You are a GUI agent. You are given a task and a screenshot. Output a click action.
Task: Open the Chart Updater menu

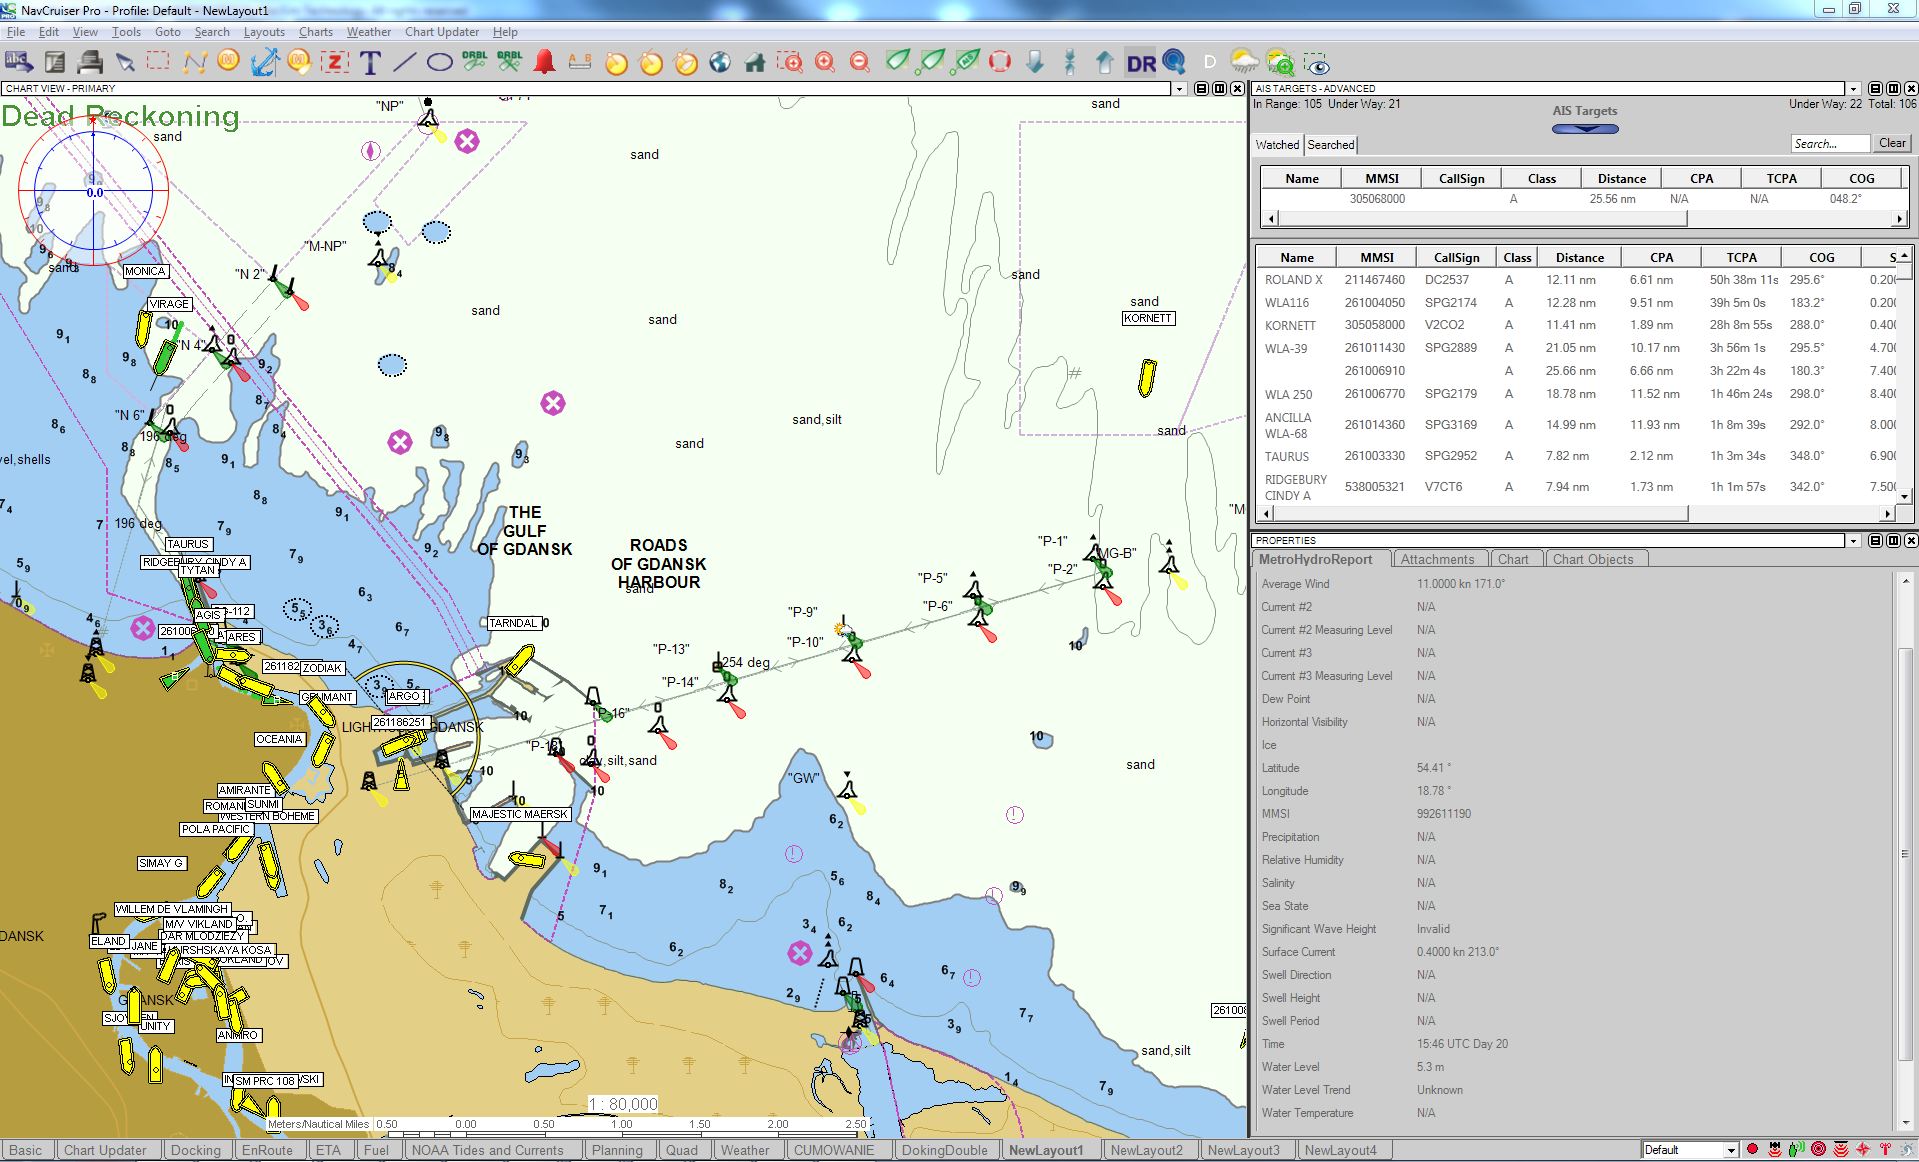442,32
